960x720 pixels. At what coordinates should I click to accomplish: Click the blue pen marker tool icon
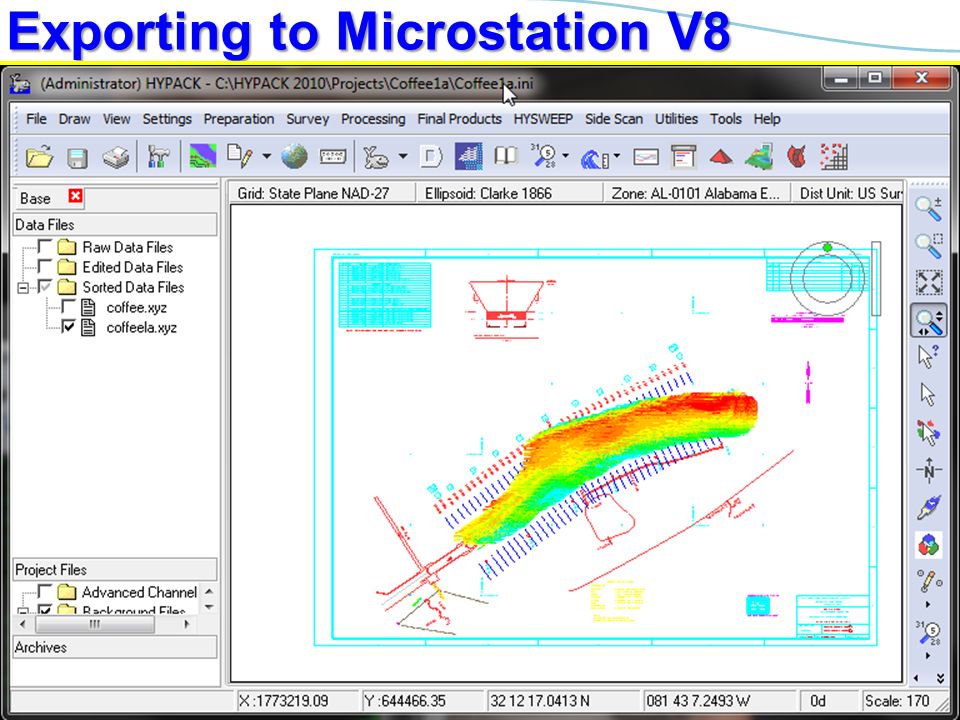(x=928, y=507)
